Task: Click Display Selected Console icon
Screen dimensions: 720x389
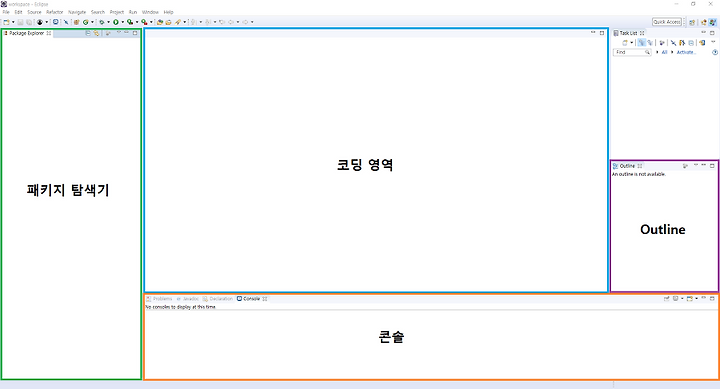Action: [x=675, y=299]
